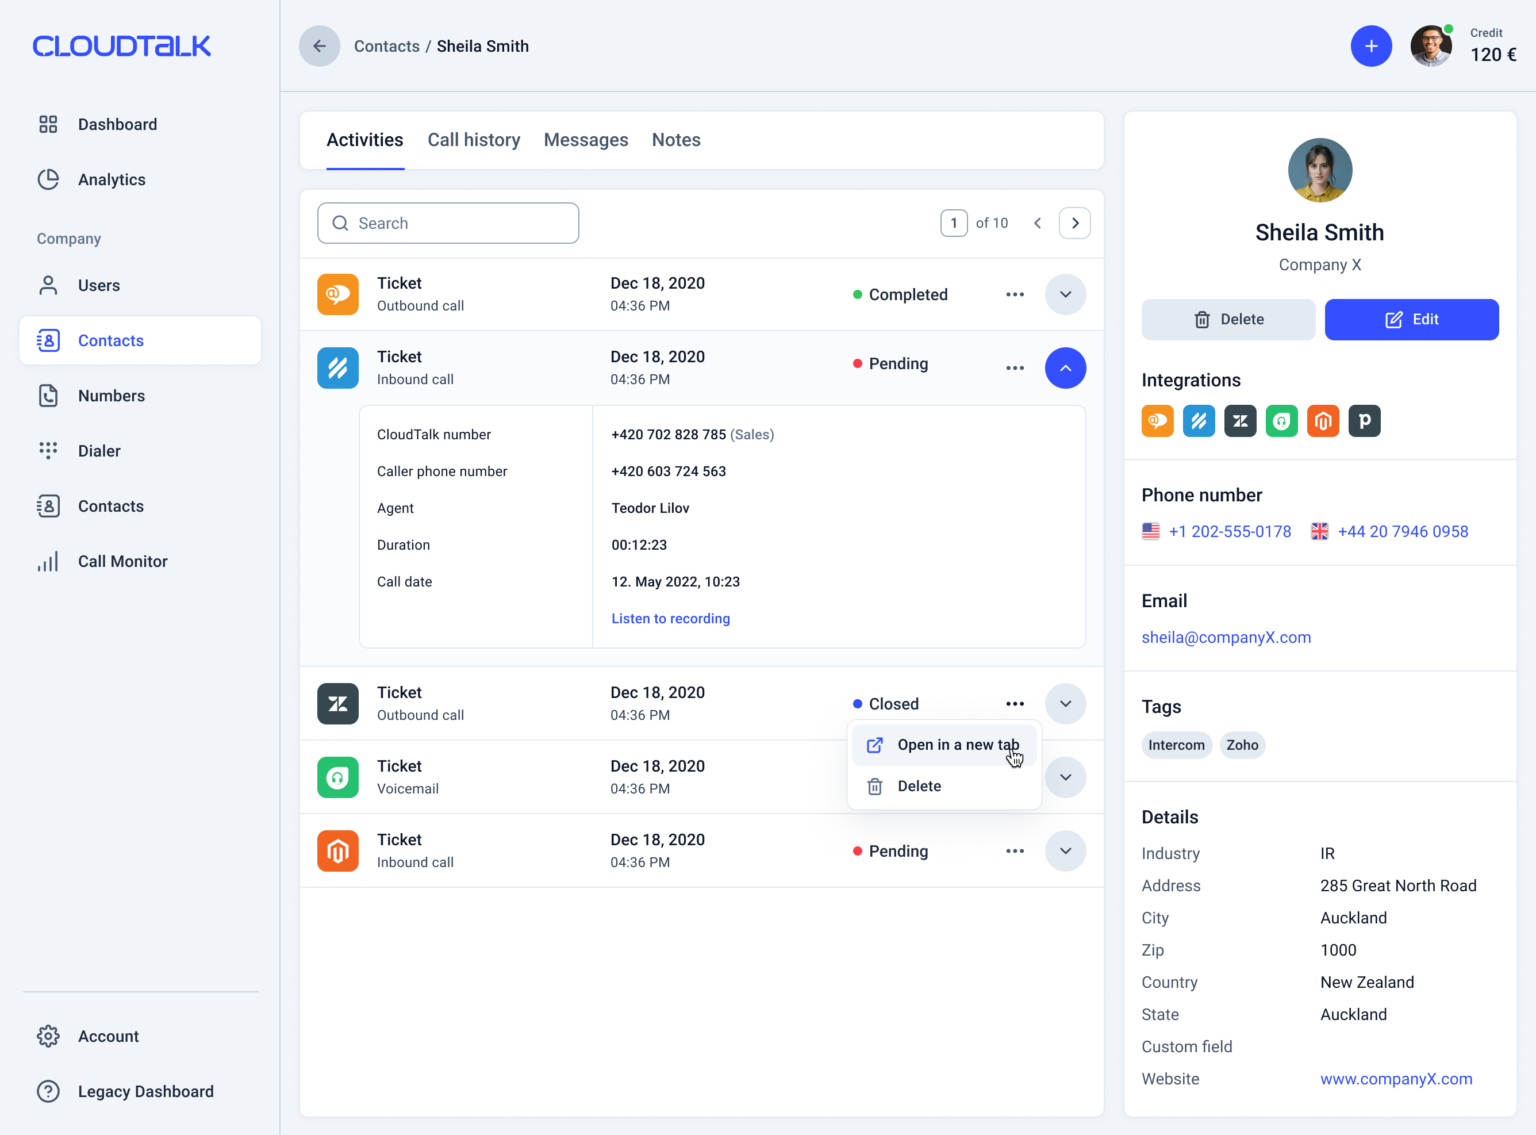Image resolution: width=1536 pixels, height=1135 pixels.
Task: Click the Account settings gear icon
Action: (x=48, y=1036)
